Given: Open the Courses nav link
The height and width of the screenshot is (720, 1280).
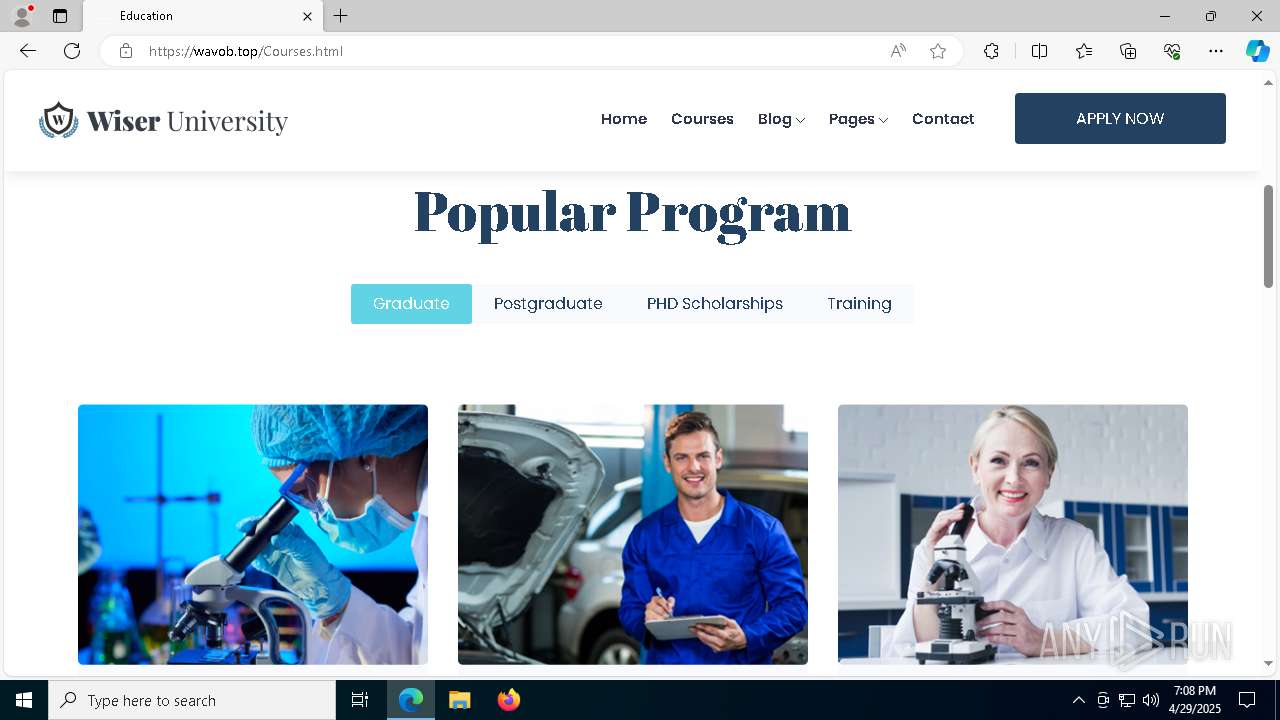Looking at the screenshot, I should (702, 119).
